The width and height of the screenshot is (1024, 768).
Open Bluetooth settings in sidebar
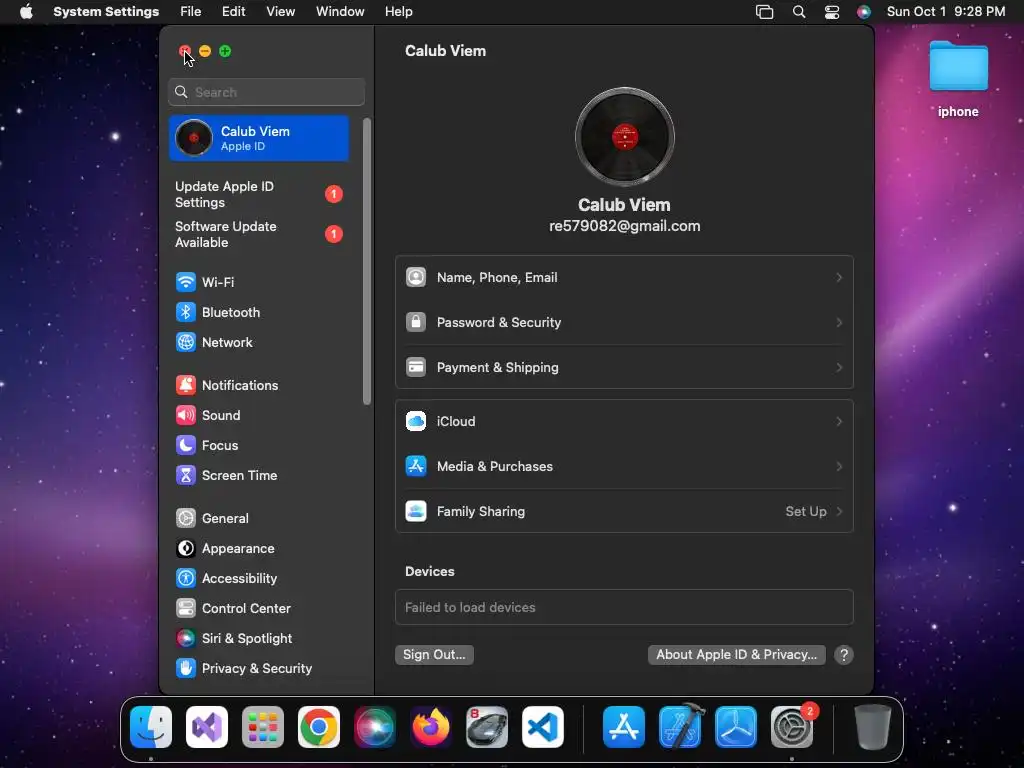tap(259, 312)
